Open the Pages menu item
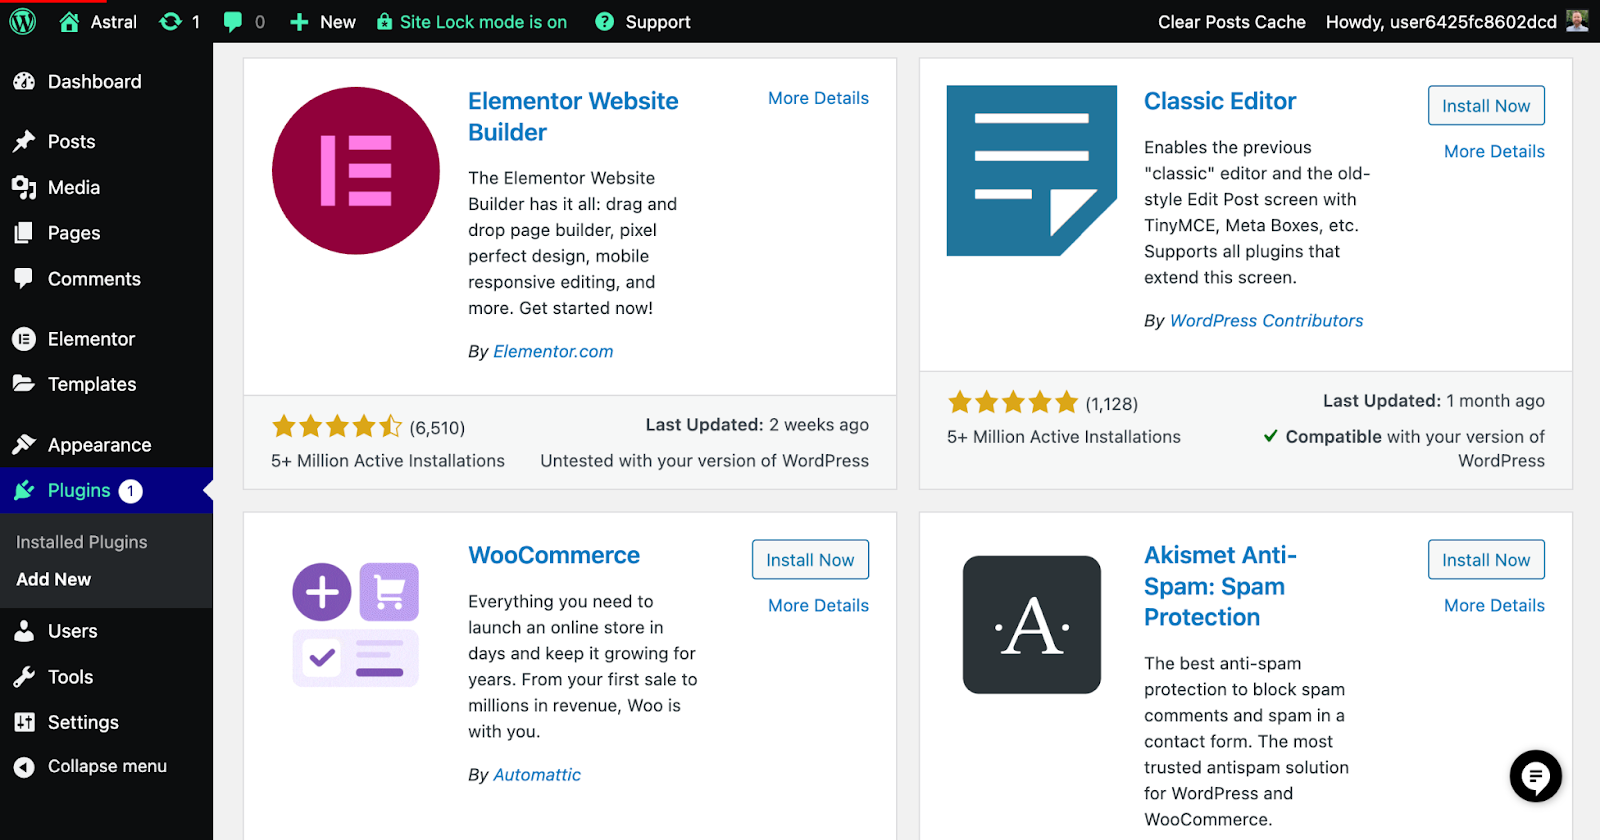 point(73,233)
